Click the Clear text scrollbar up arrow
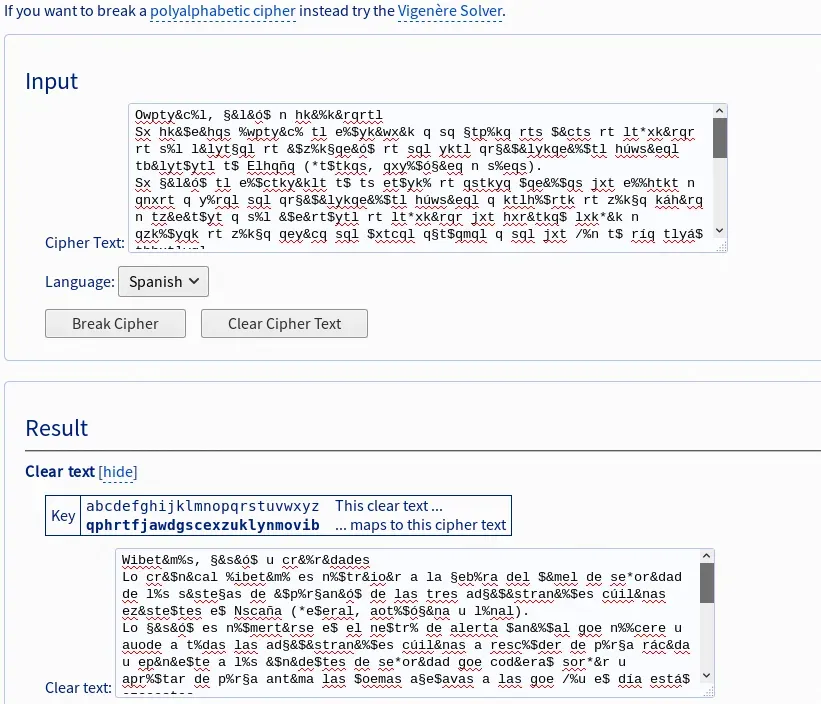This screenshot has height=704, width=821. 708,555
